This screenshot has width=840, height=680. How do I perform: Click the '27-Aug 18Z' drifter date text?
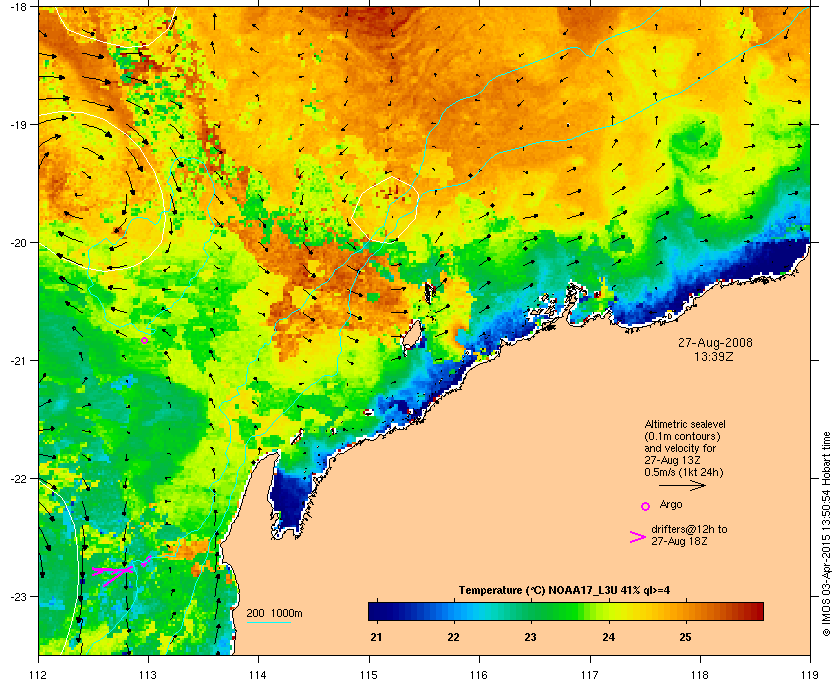tap(679, 541)
